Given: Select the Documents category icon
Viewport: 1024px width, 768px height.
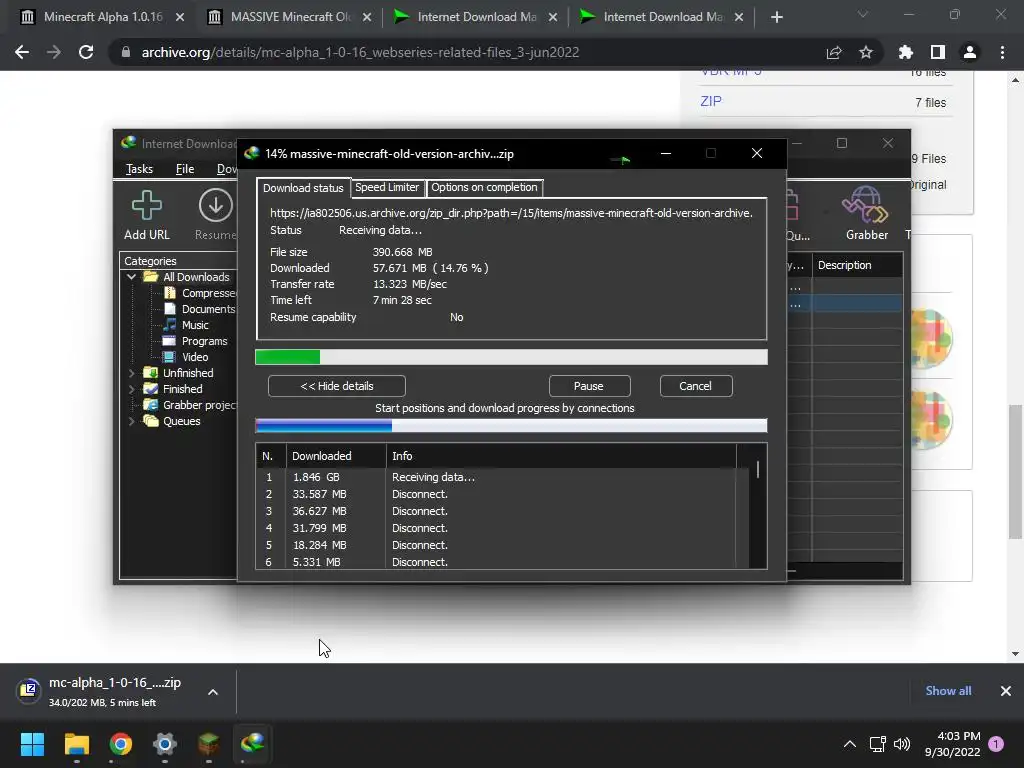Looking at the screenshot, I should click(x=170, y=309).
